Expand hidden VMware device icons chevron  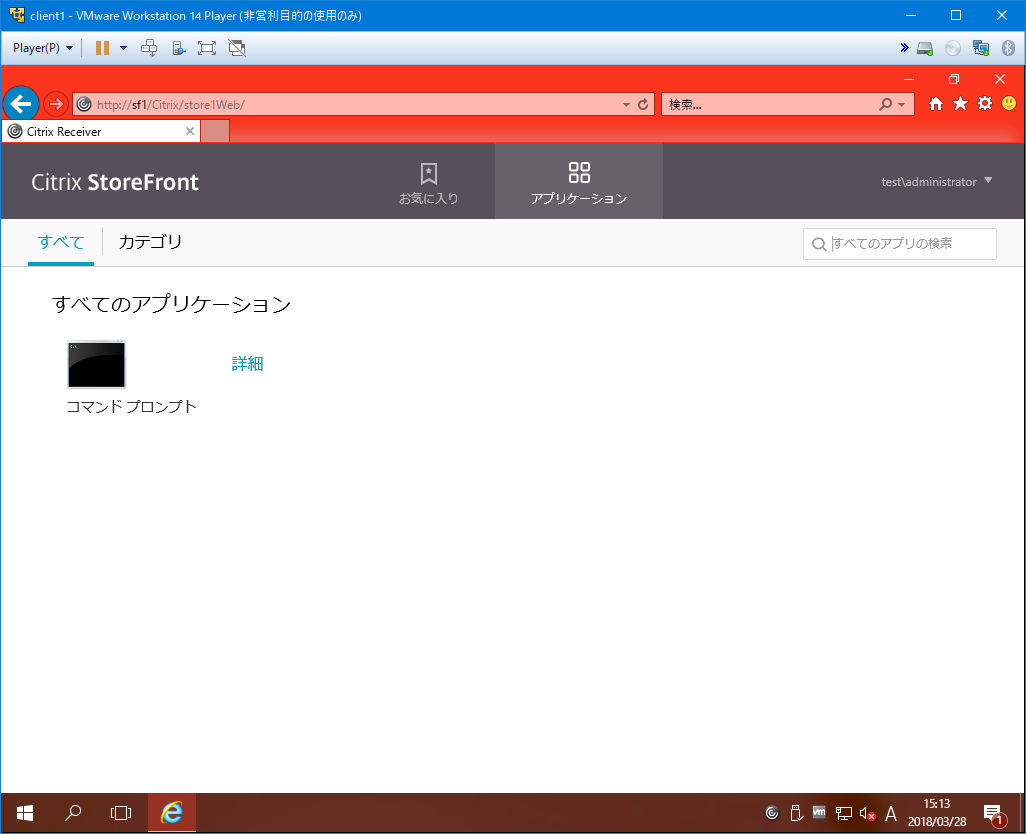904,47
